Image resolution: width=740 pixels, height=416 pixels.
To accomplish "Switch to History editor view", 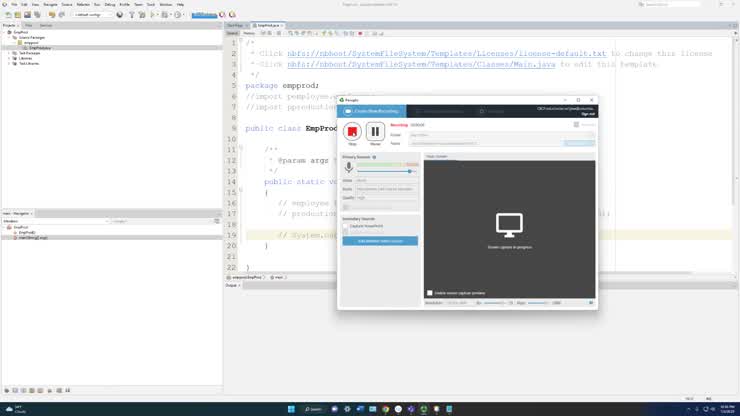I will pos(249,33).
